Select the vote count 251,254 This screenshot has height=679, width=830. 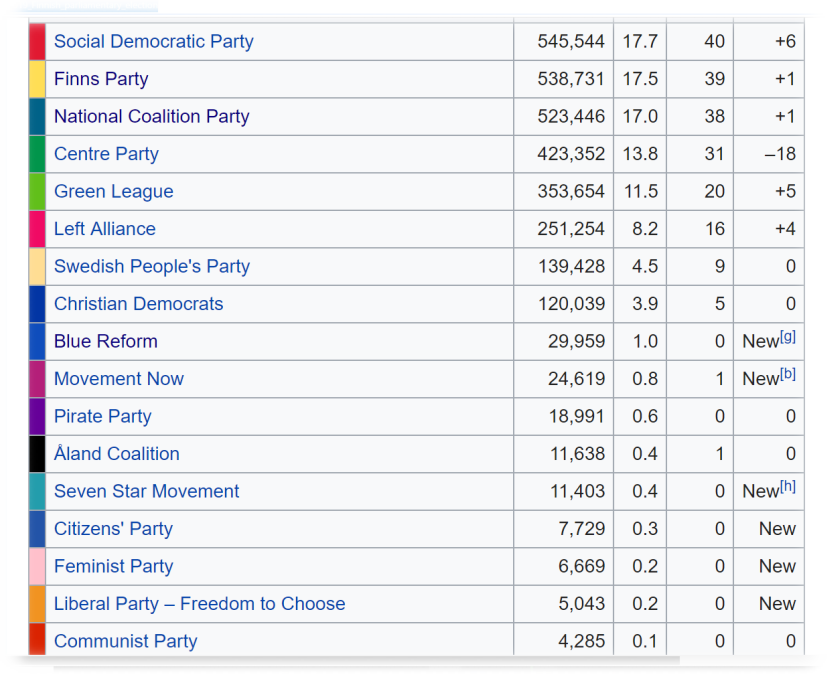point(571,229)
